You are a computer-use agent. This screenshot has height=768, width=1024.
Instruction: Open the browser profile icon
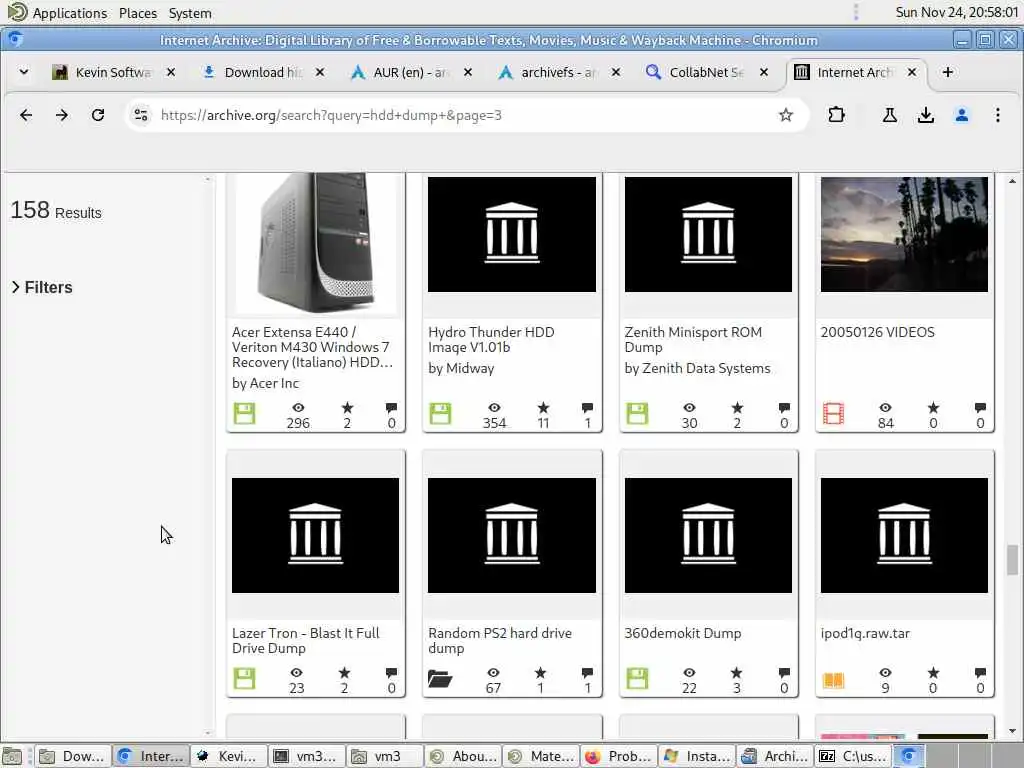961,116
